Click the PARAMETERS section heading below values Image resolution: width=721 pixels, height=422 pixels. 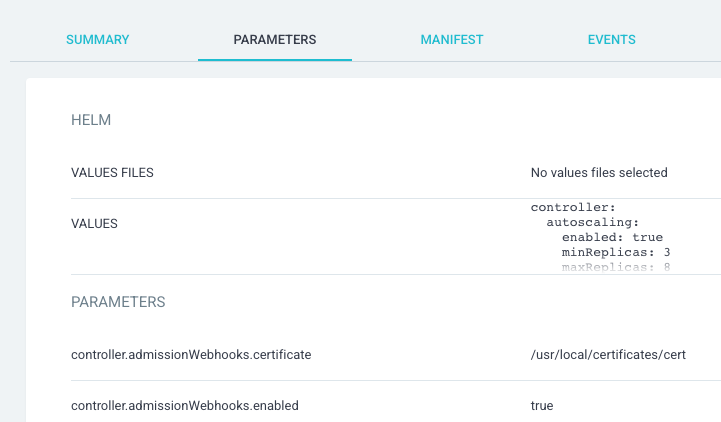pyautogui.click(x=118, y=301)
